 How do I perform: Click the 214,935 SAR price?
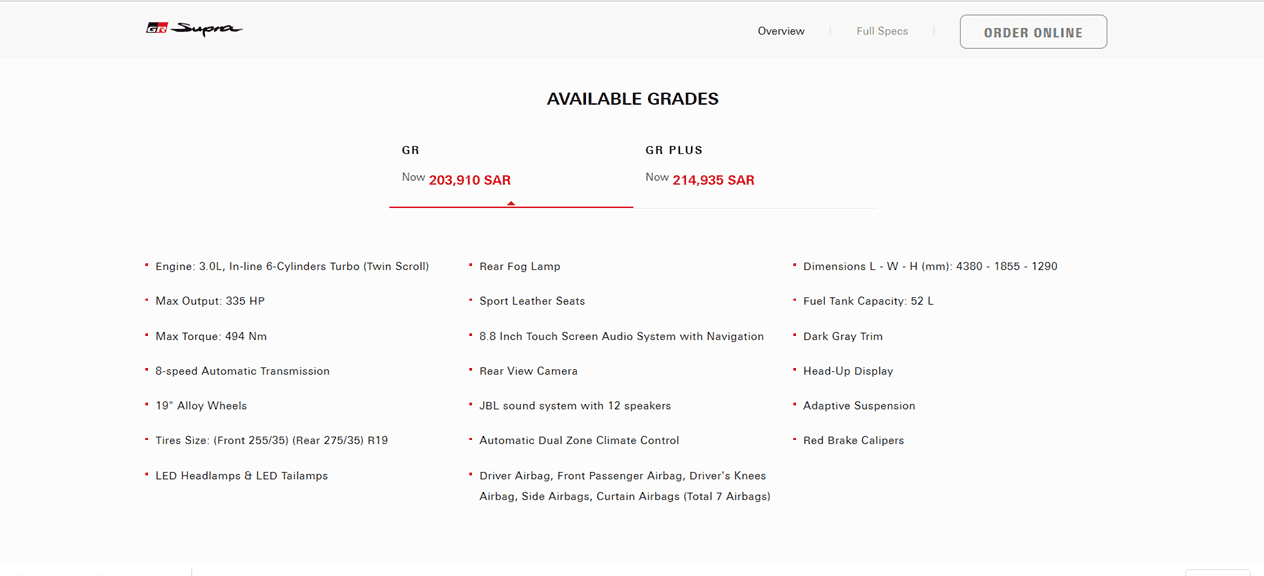point(714,180)
